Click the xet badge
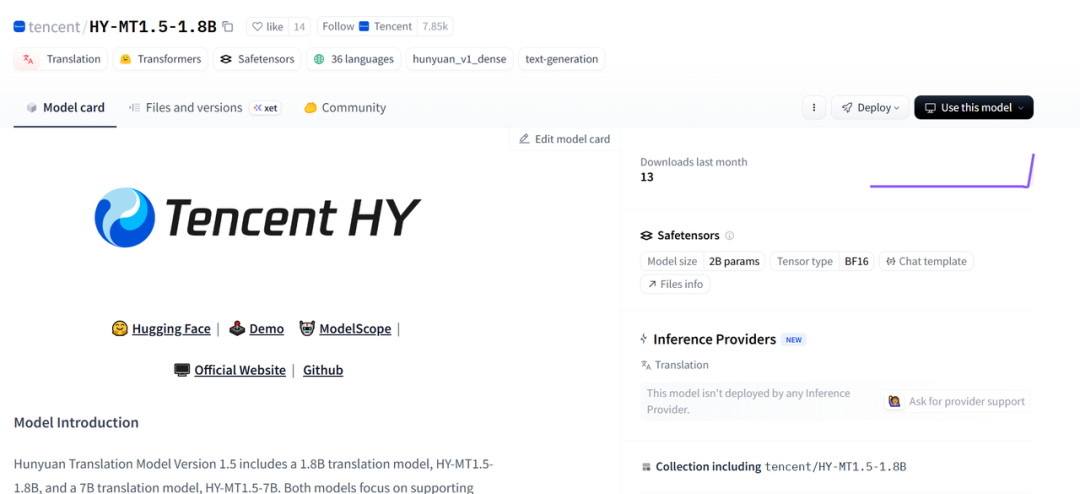The width and height of the screenshot is (1080, 494). point(265,108)
